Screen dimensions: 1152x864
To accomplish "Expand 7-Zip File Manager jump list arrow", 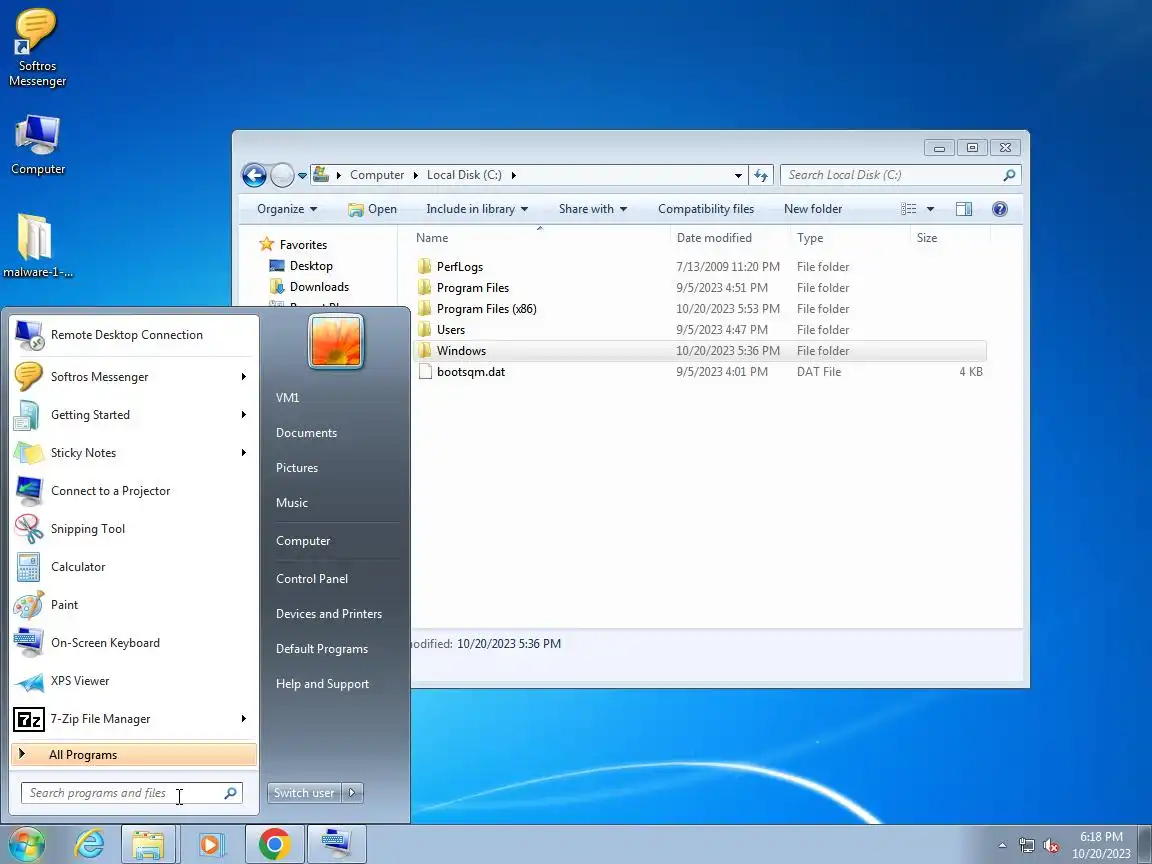I will click(x=244, y=719).
